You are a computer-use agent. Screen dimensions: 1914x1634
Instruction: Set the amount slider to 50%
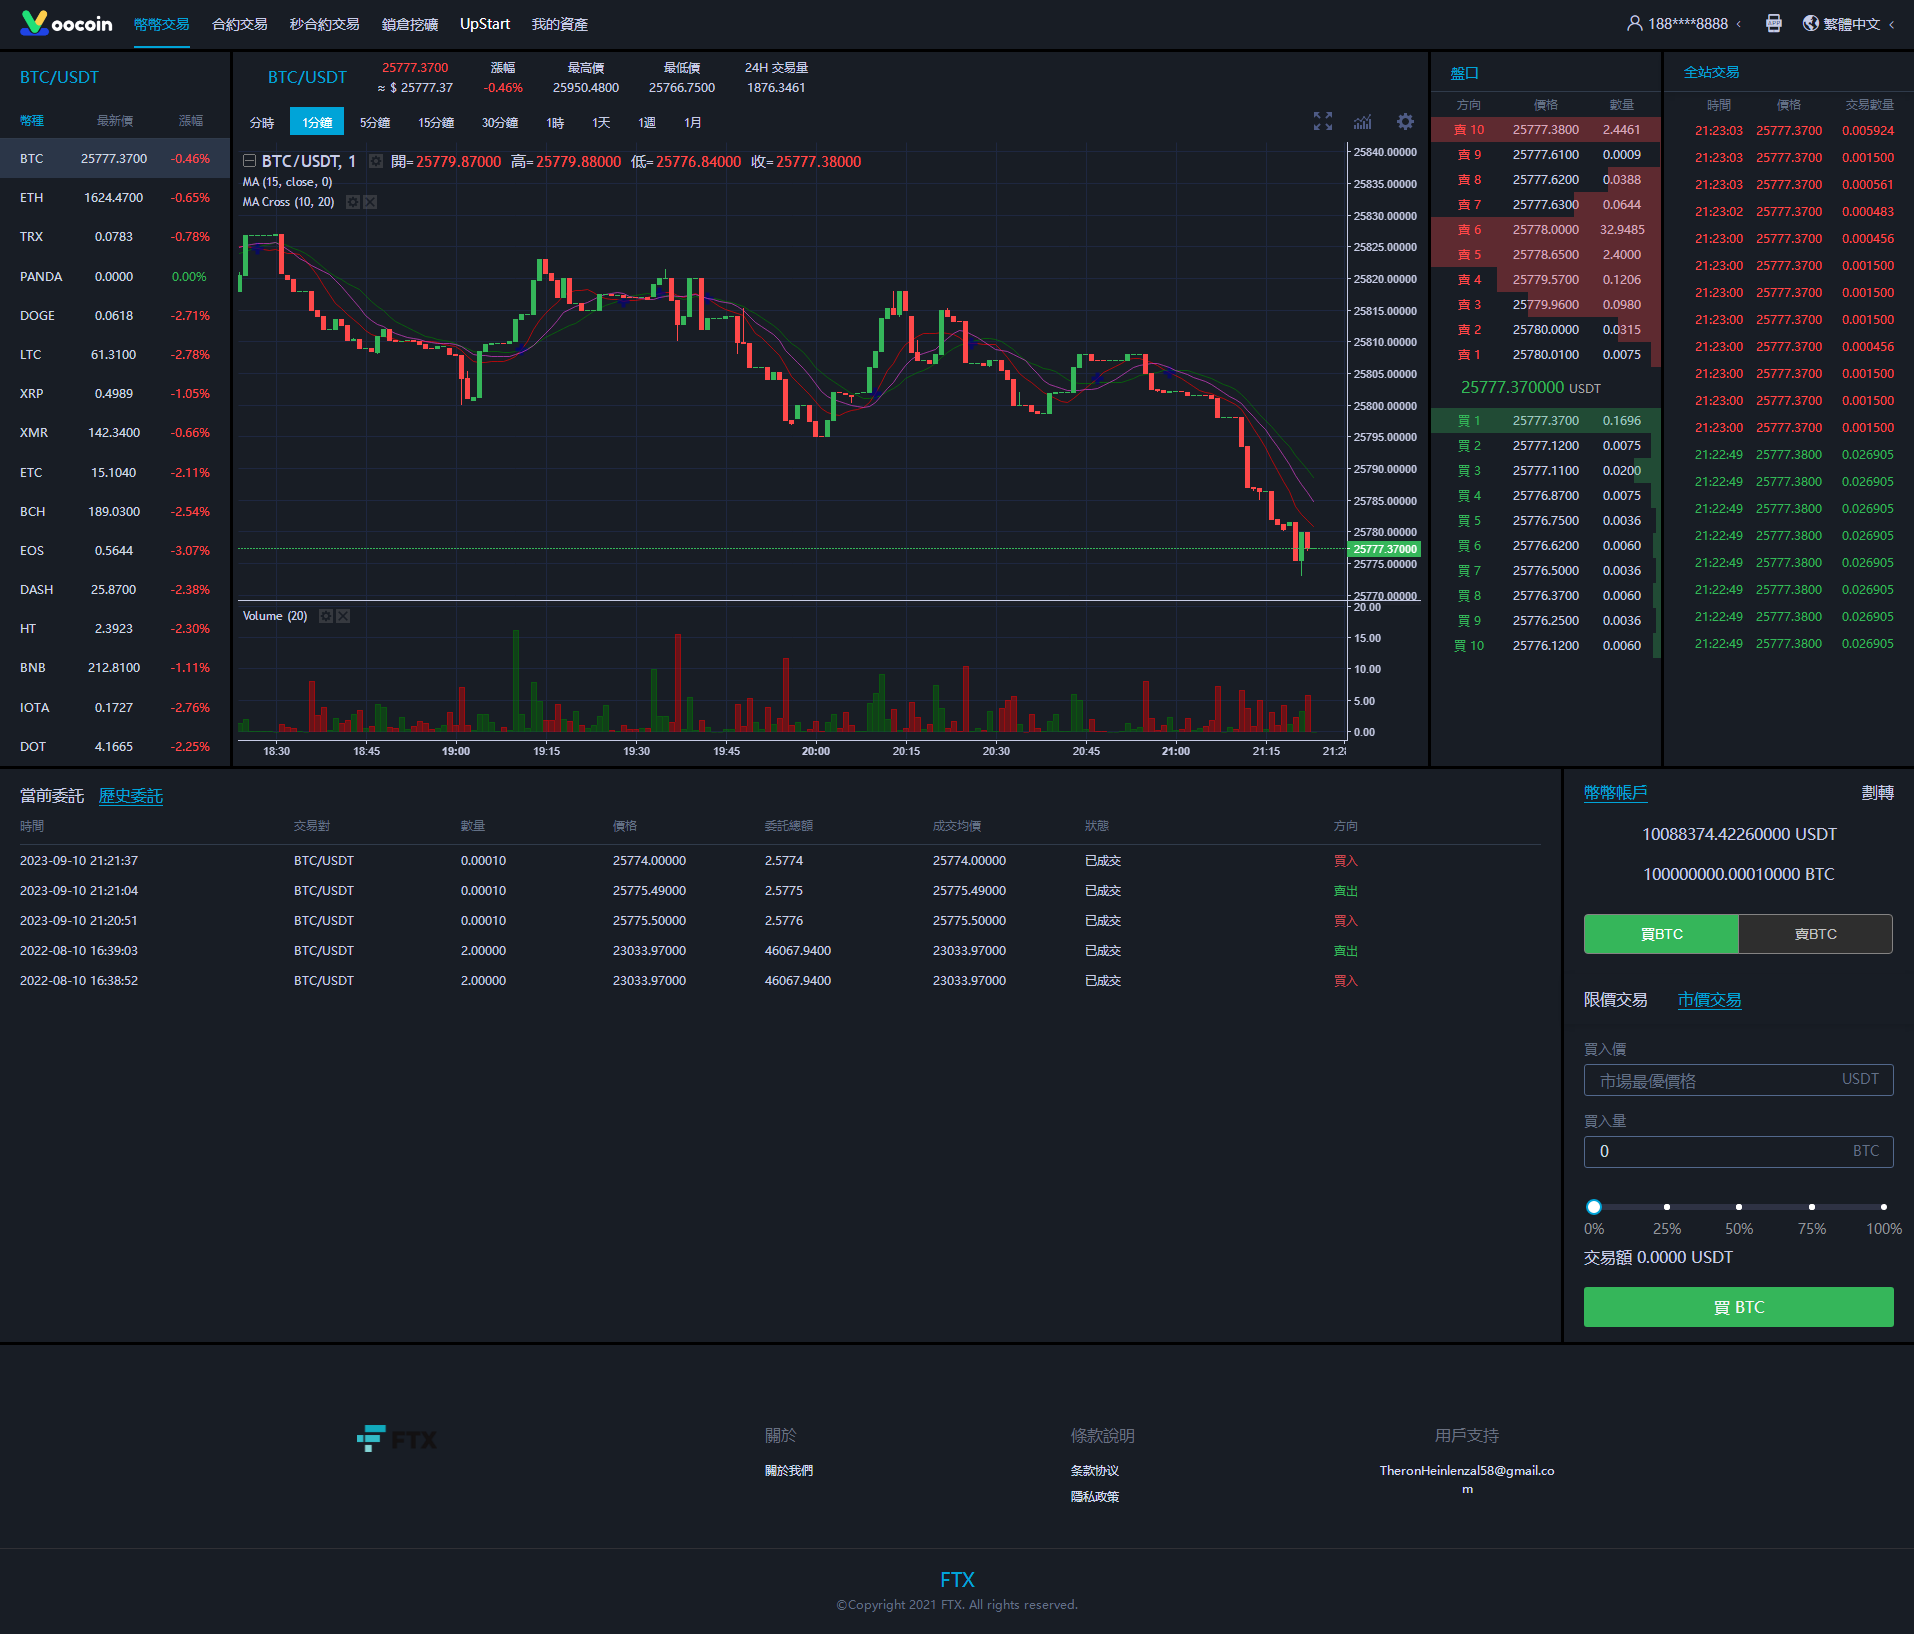click(1739, 1207)
